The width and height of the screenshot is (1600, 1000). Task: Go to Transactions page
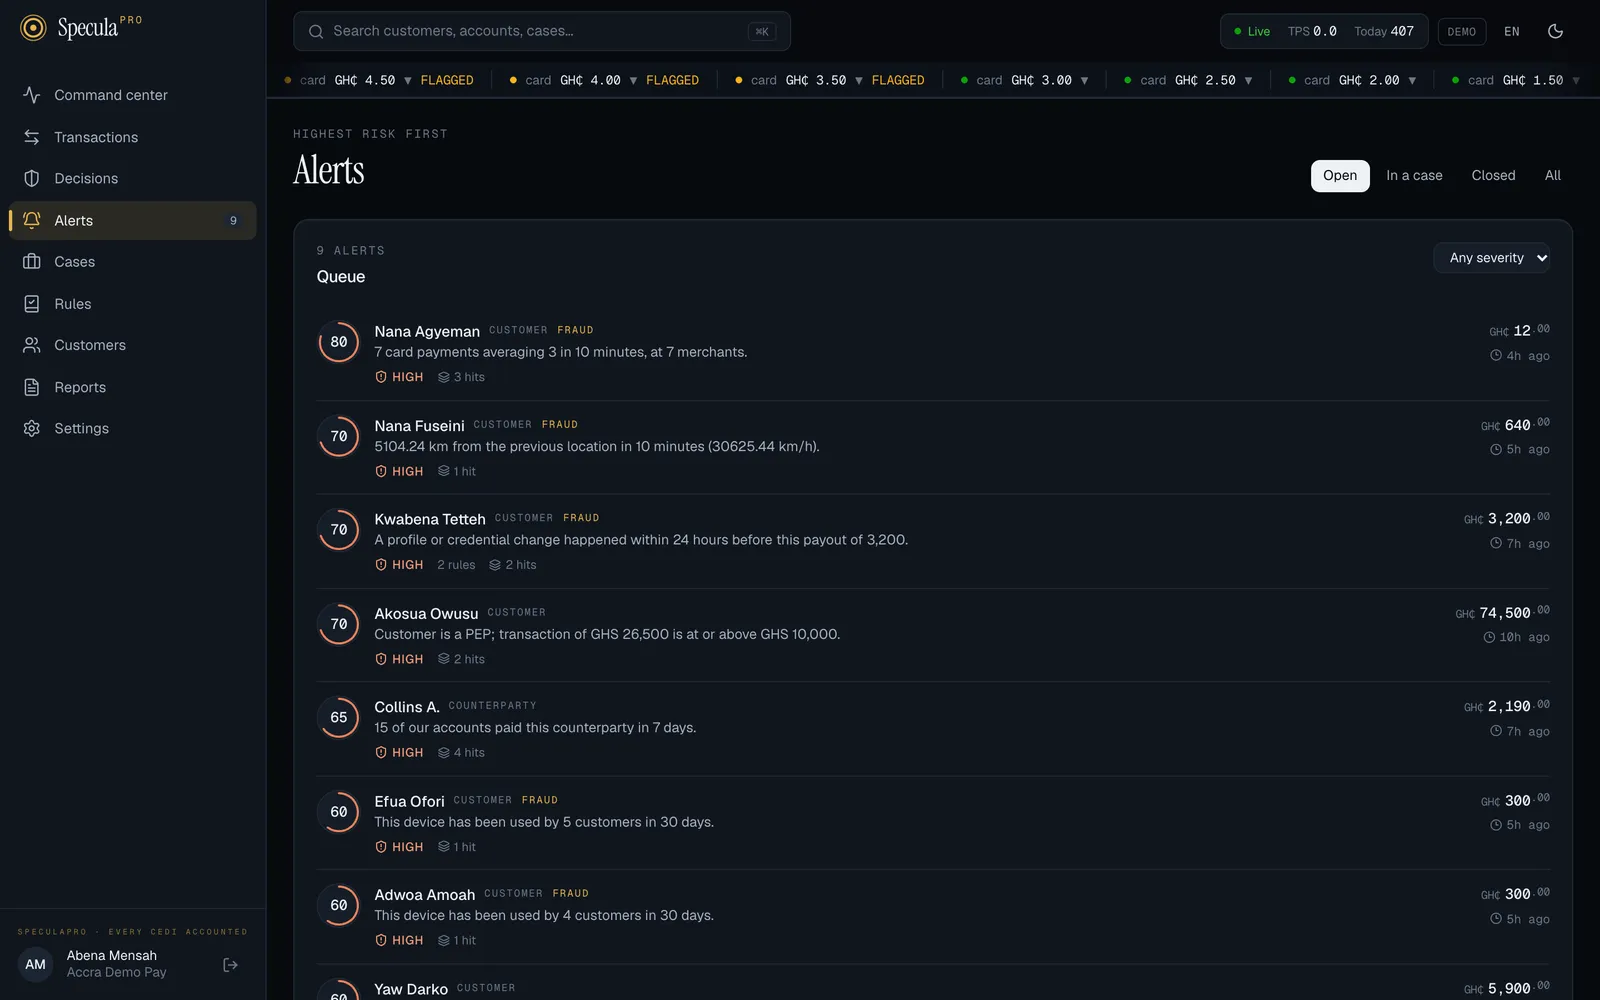(133, 137)
